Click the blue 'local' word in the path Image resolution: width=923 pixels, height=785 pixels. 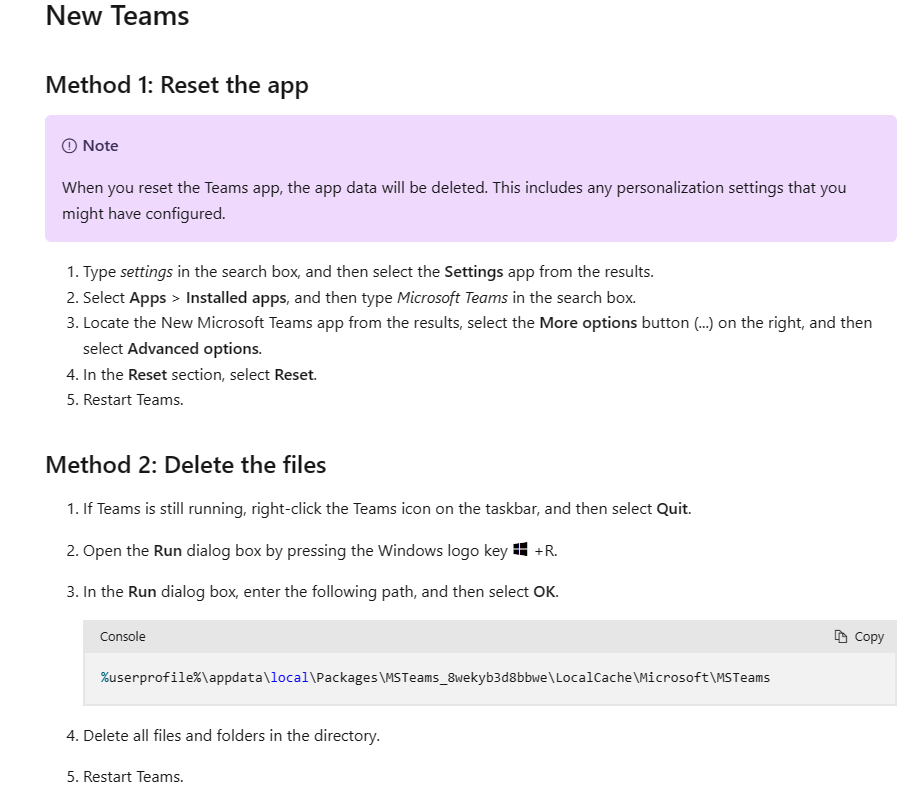coord(290,678)
